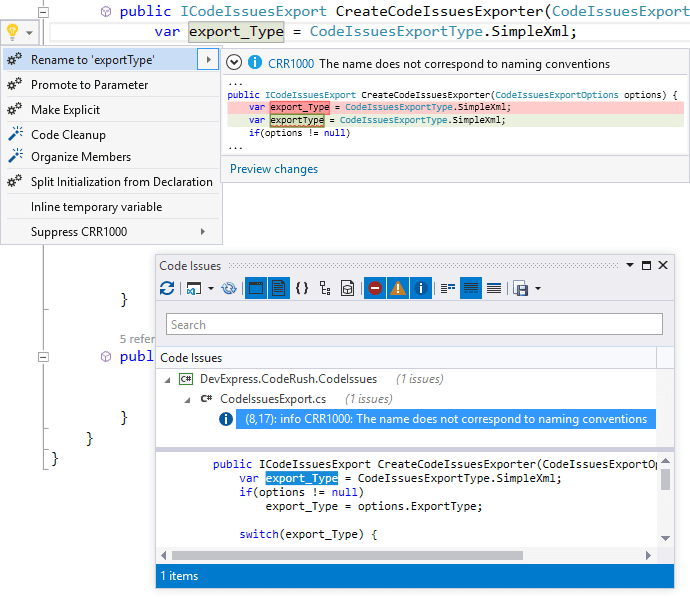Image resolution: width=690 pixels, height=597 pixels.
Task: Collapse the DevExpress.CodeRush.CodeIssues tree node
Action: (x=166, y=379)
